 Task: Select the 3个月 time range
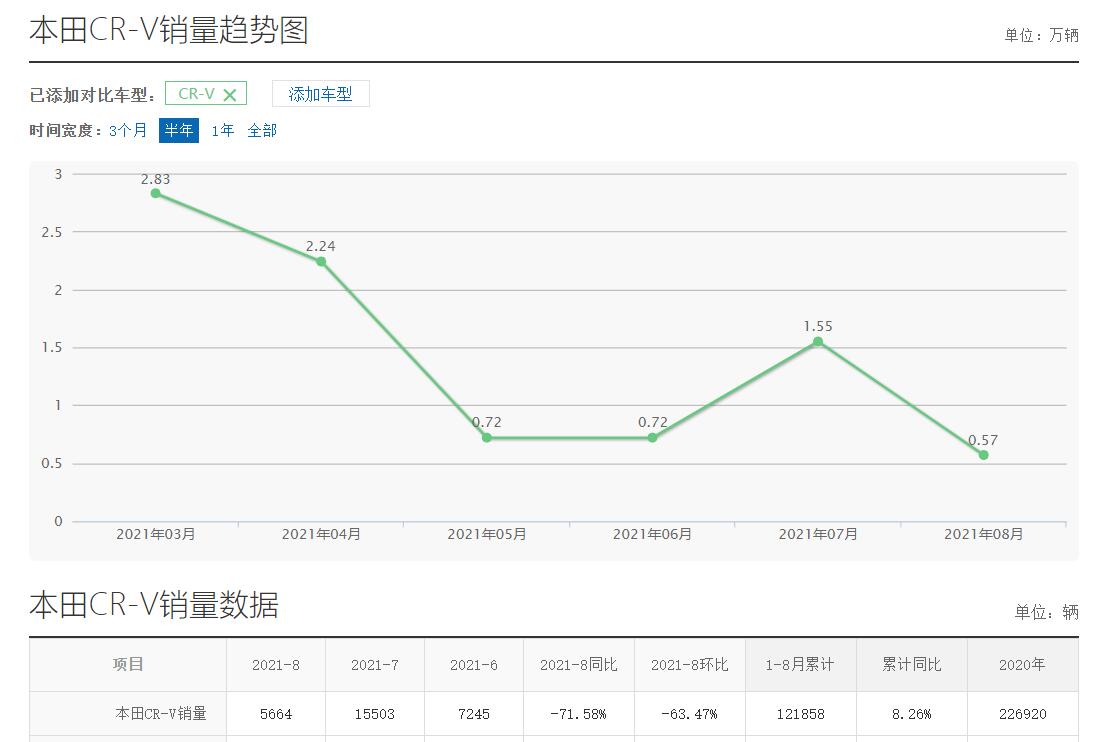pyautogui.click(x=128, y=131)
